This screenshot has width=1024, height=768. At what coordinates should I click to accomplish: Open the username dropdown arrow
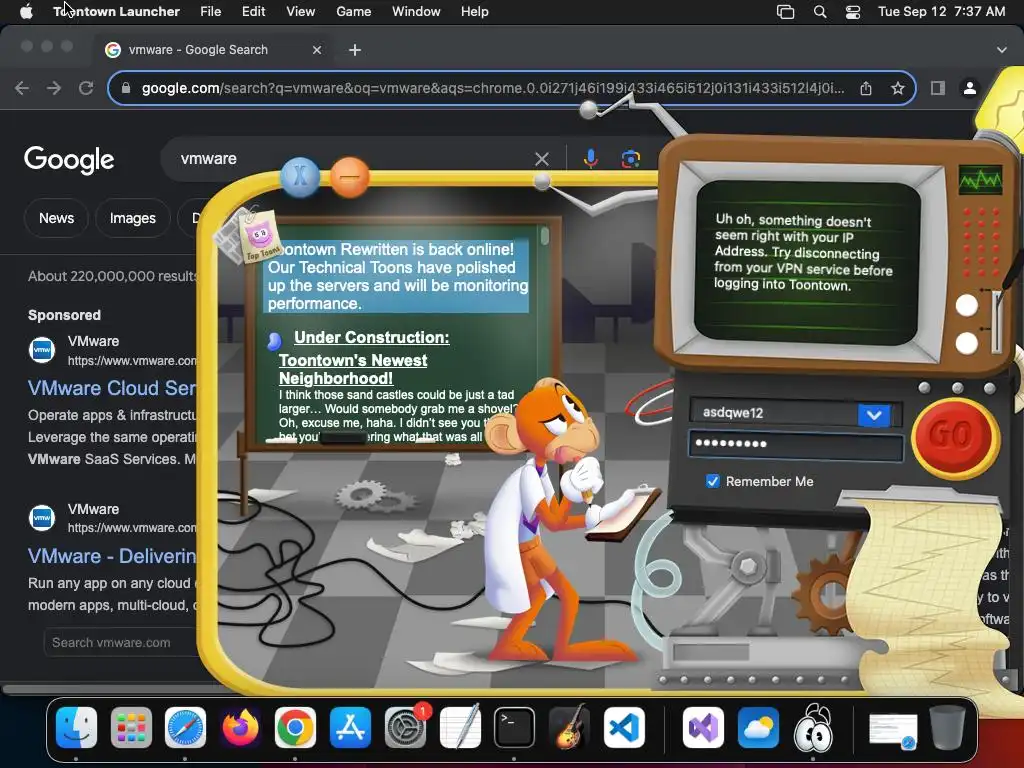point(874,414)
